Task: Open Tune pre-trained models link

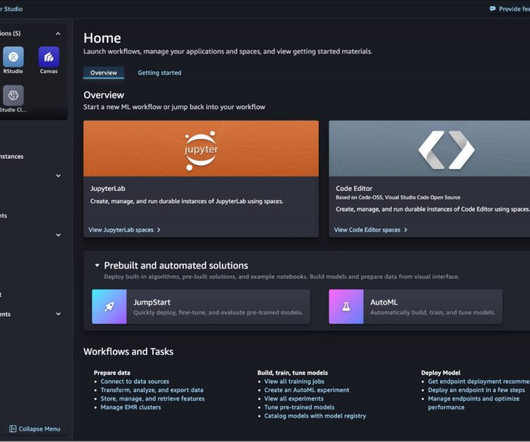Action: point(299,407)
